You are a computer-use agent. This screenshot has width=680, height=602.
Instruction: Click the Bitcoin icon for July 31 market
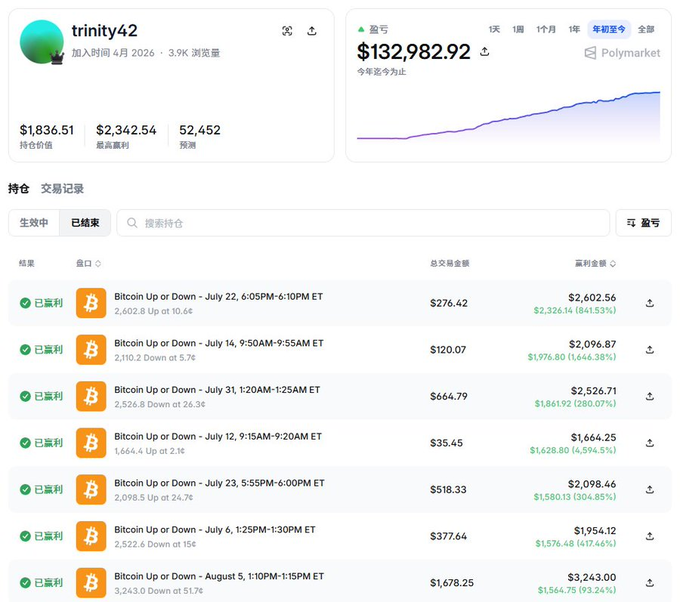tap(91, 396)
